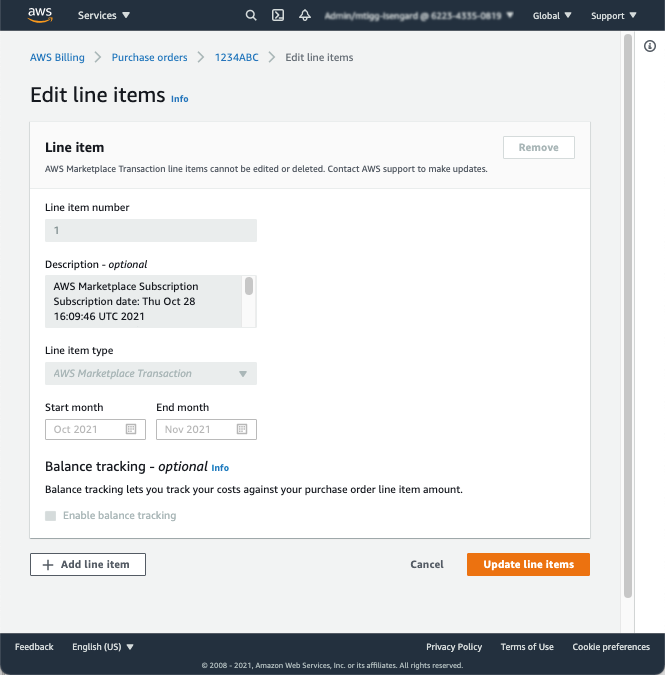Image resolution: width=665 pixels, height=675 pixels.
Task: Open the info panel icon at right edge
Action: point(650,46)
